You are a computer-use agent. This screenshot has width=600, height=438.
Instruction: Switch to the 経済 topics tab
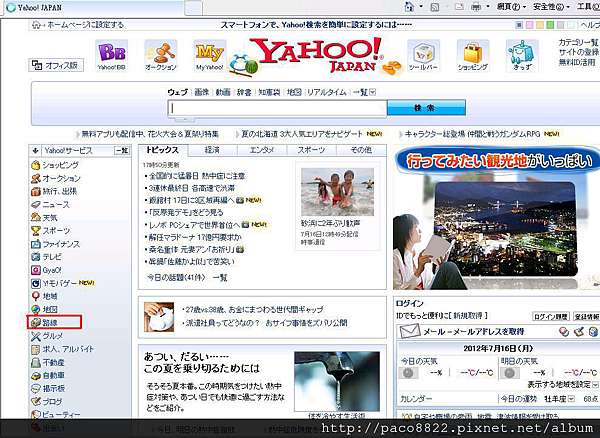(x=212, y=150)
